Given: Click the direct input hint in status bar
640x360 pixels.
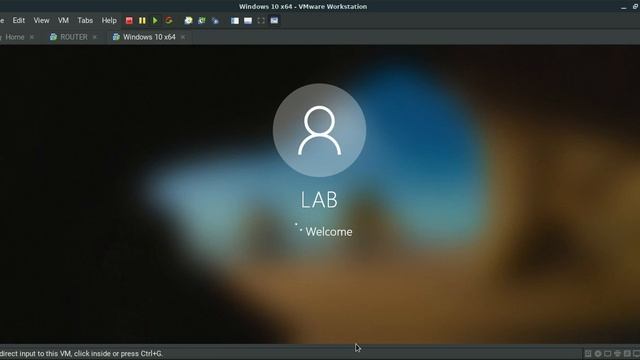Looking at the screenshot, I should [81, 353].
